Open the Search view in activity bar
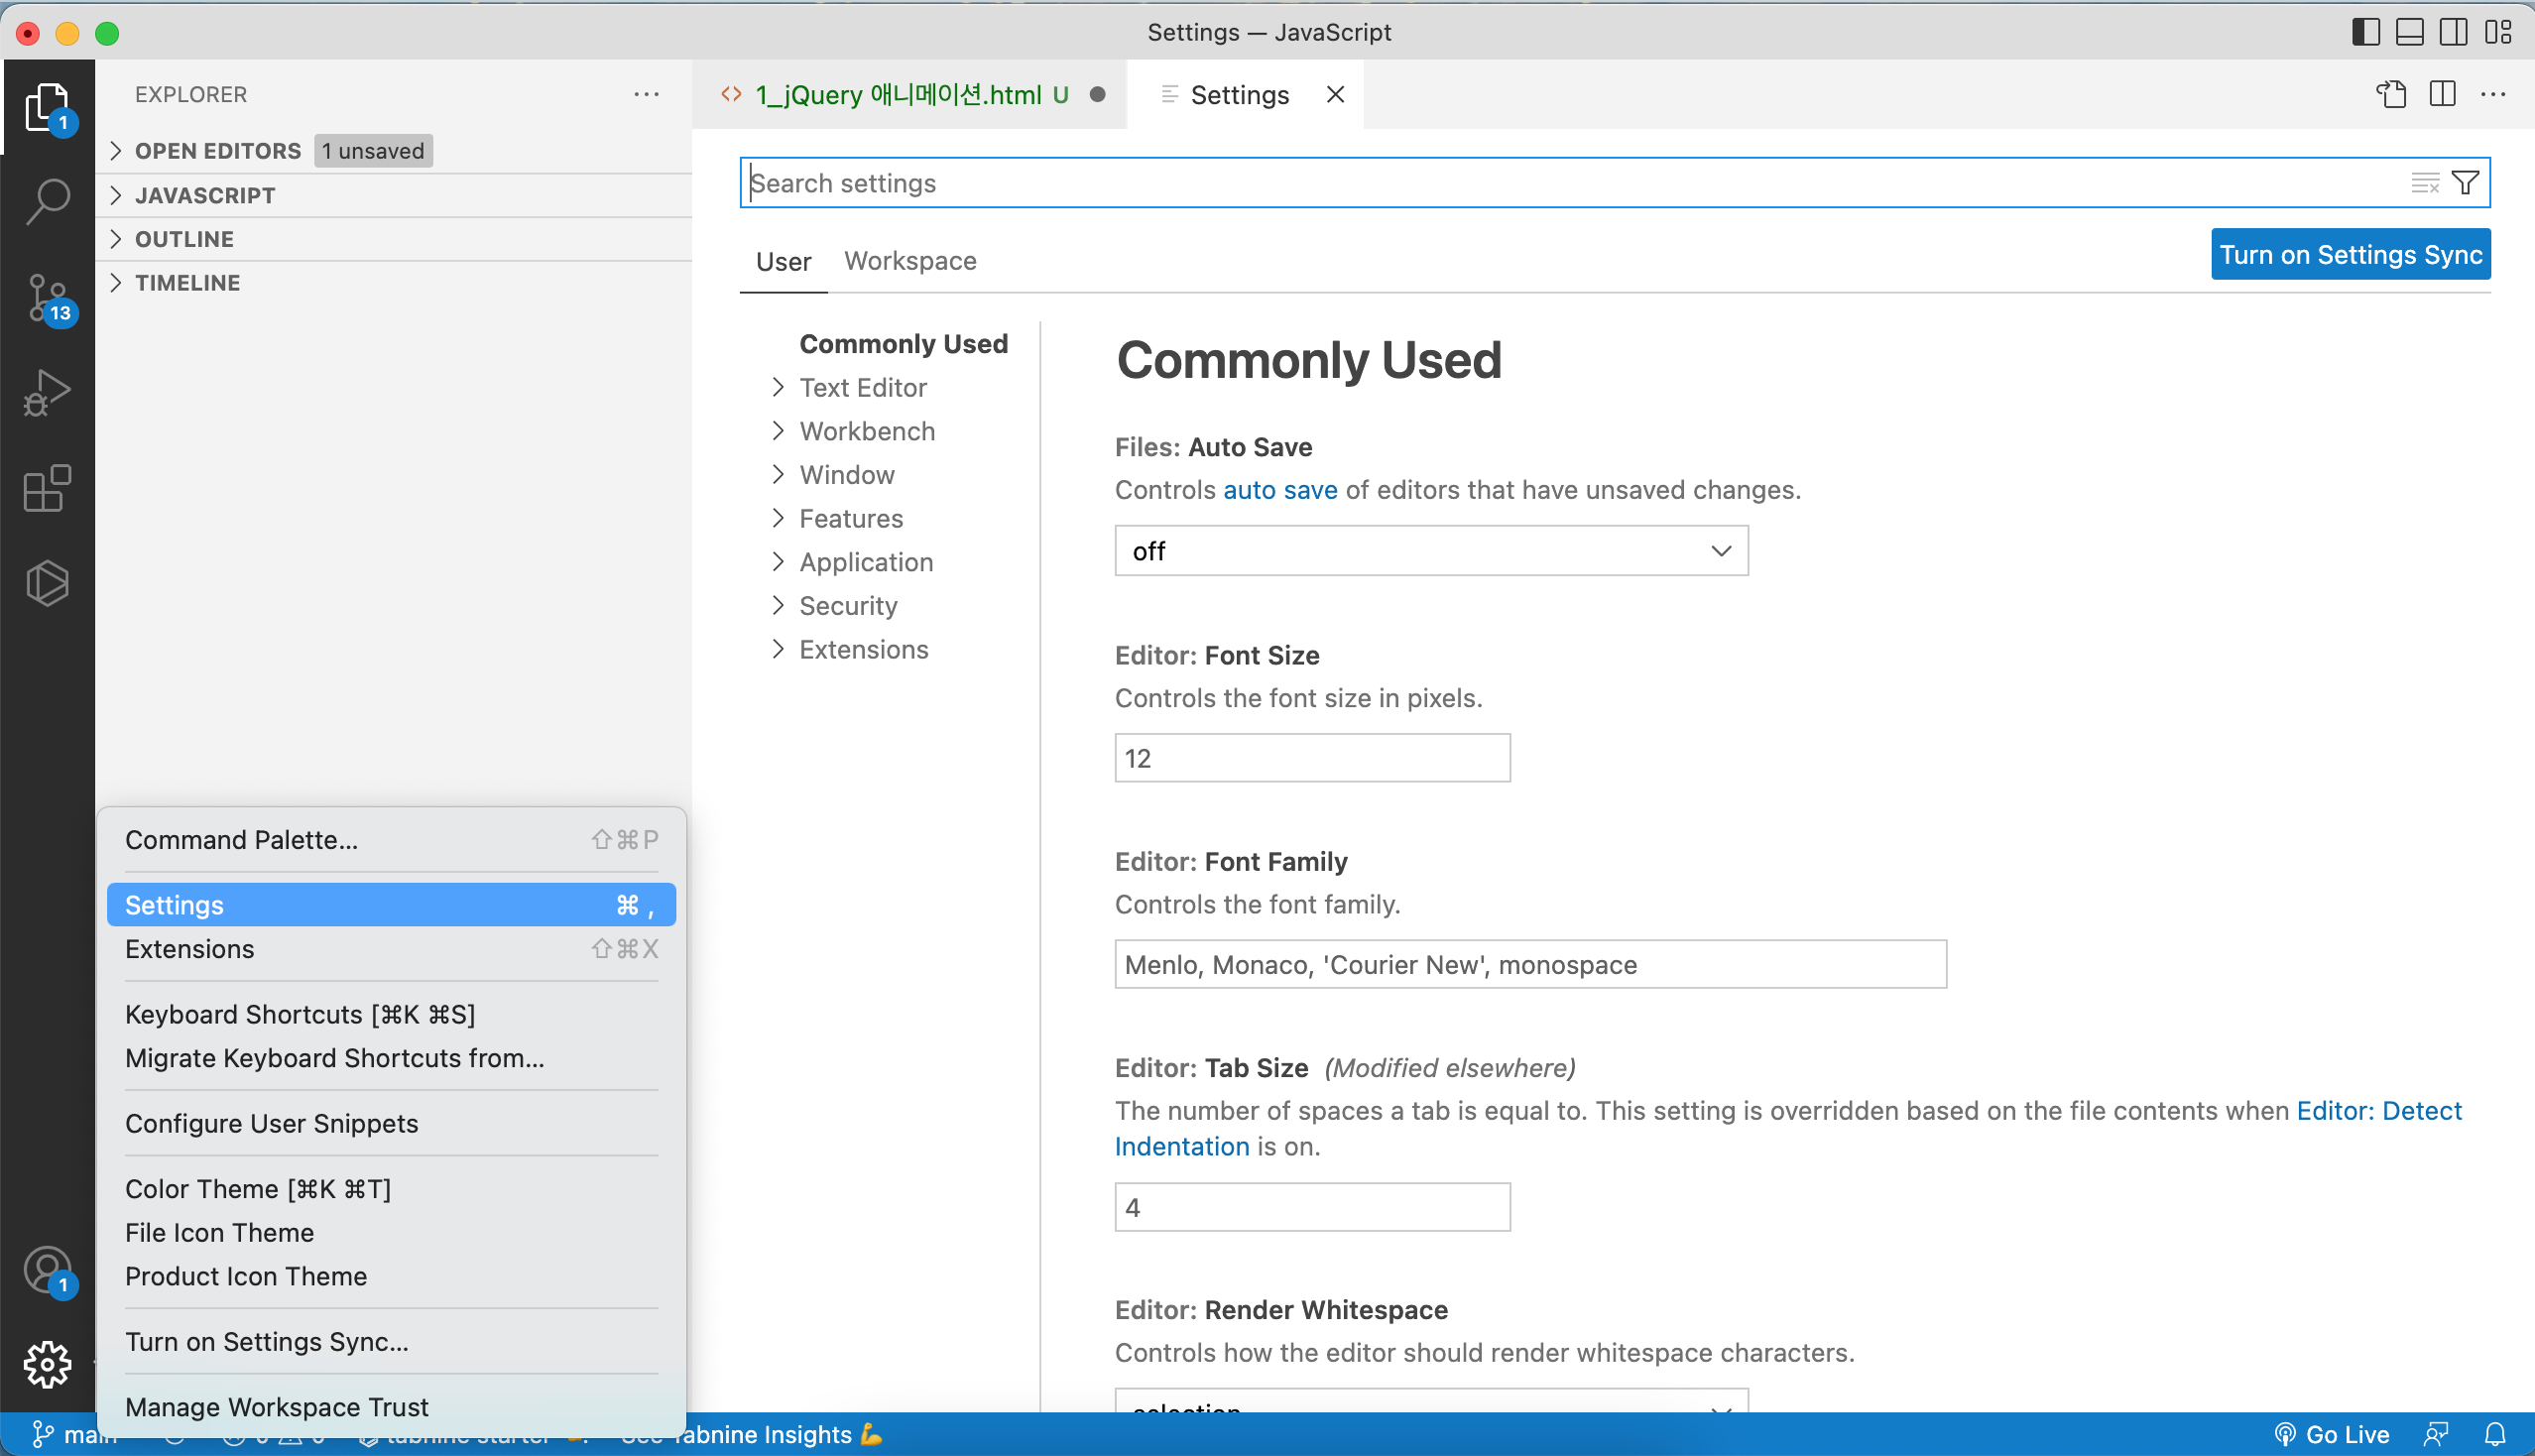2535x1456 pixels. (x=47, y=200)
